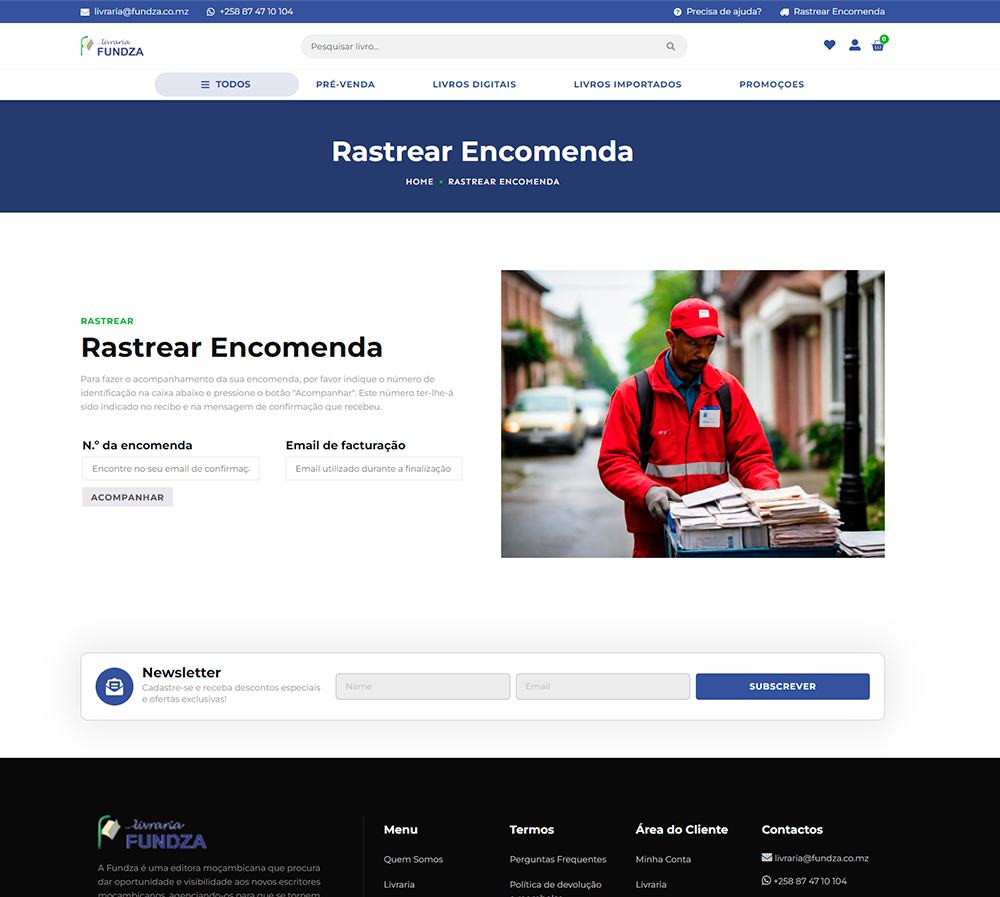
Task: Select Livros Digitais in navigation
Action: point(474,85)
